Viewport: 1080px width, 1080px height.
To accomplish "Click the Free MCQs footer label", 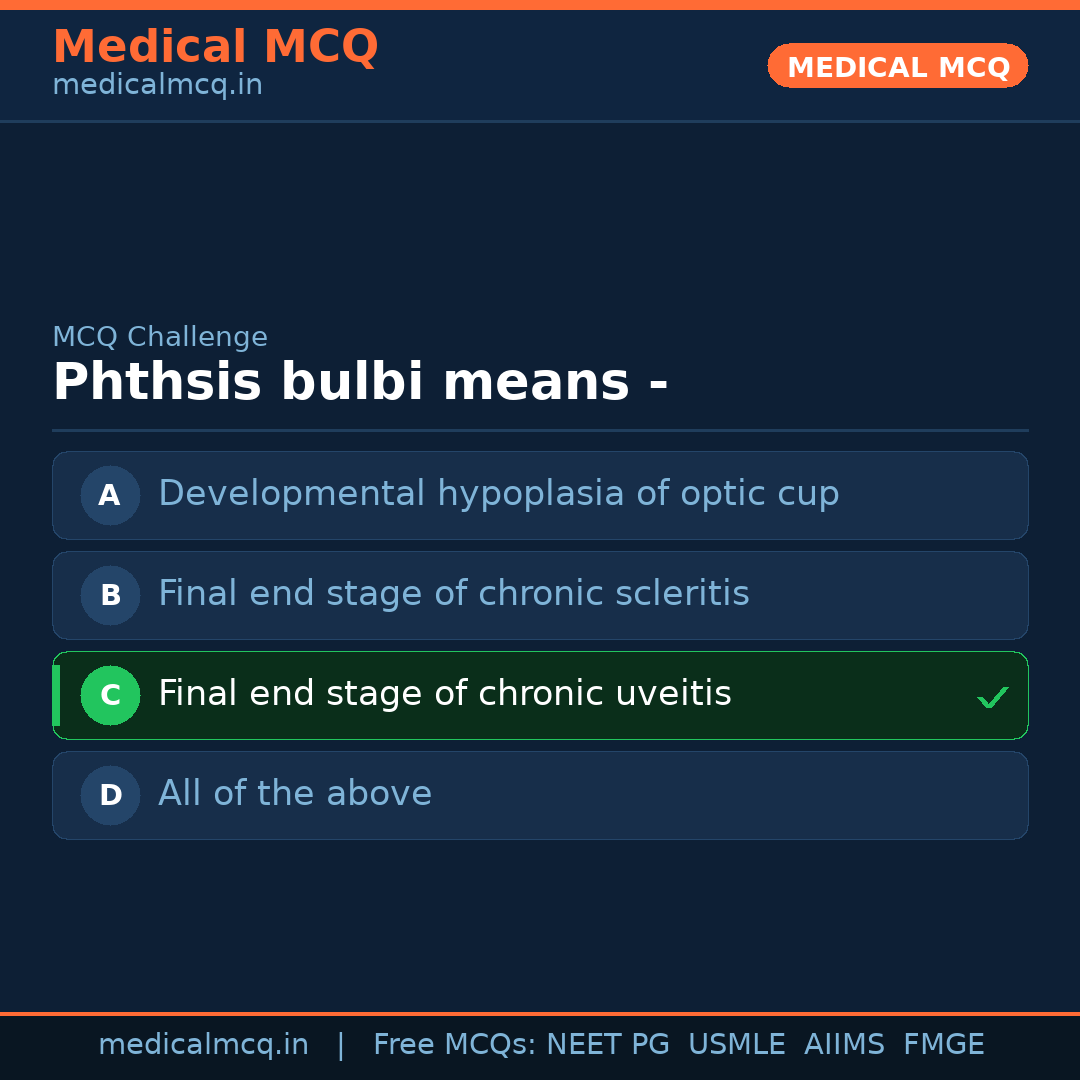I will tap(454, 1045).
